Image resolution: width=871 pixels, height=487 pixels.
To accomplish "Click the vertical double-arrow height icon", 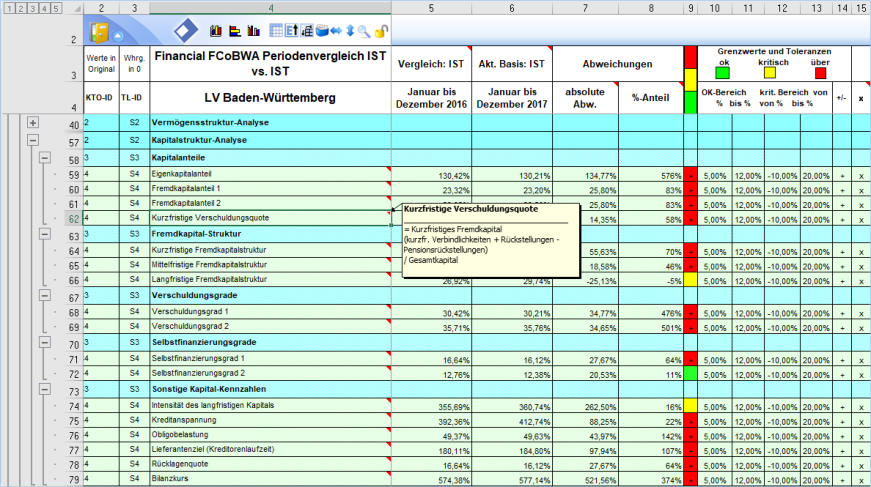I will (350, 31).
